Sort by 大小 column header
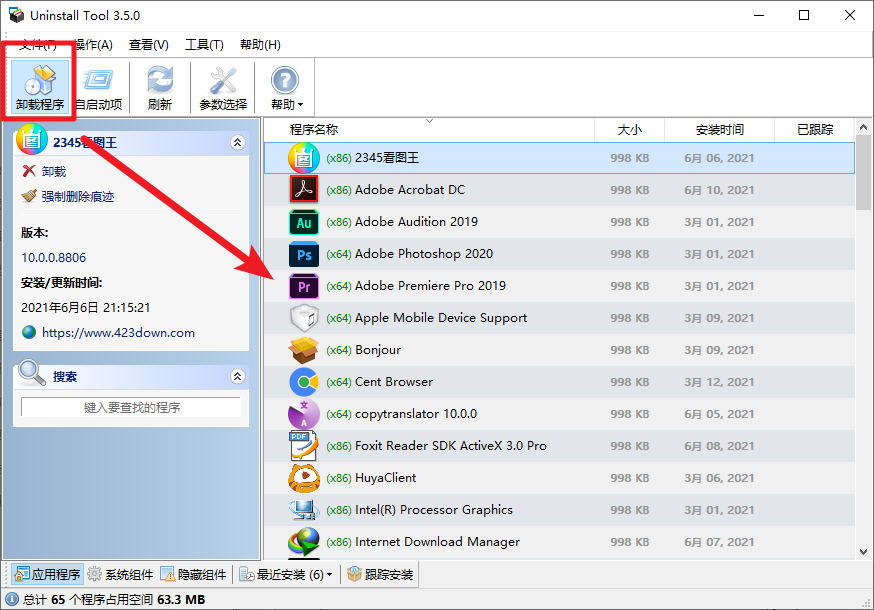874x610 pixels. click(629, 130)
